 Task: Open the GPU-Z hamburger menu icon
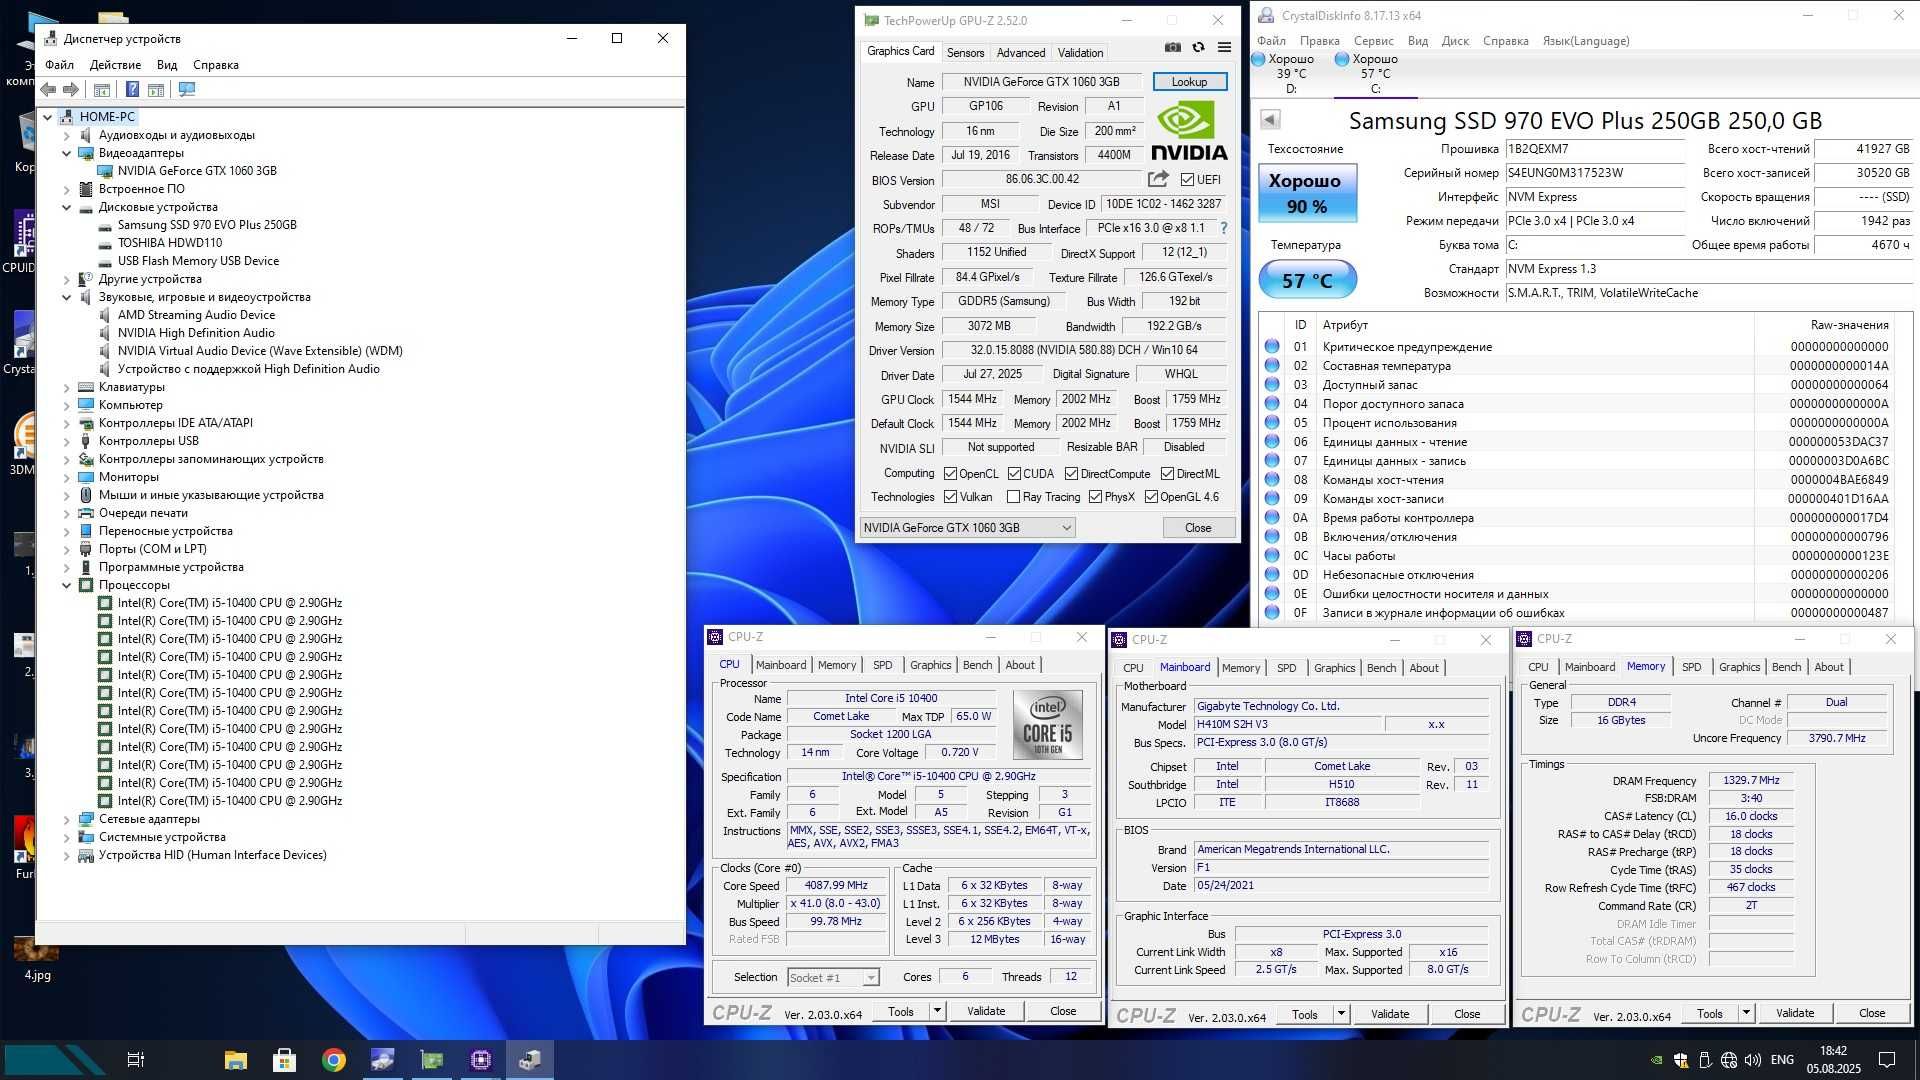[x=1224, y=47]
